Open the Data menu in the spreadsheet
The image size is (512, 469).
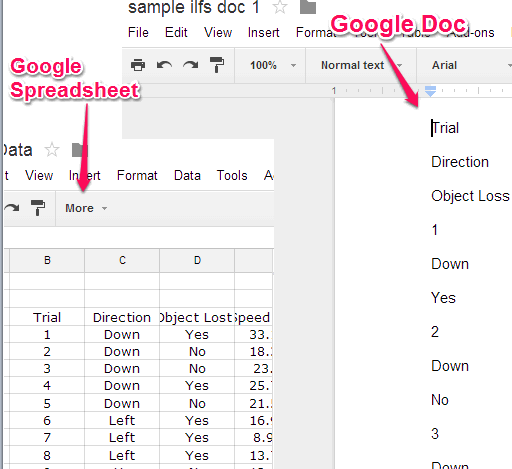(187, 175)
